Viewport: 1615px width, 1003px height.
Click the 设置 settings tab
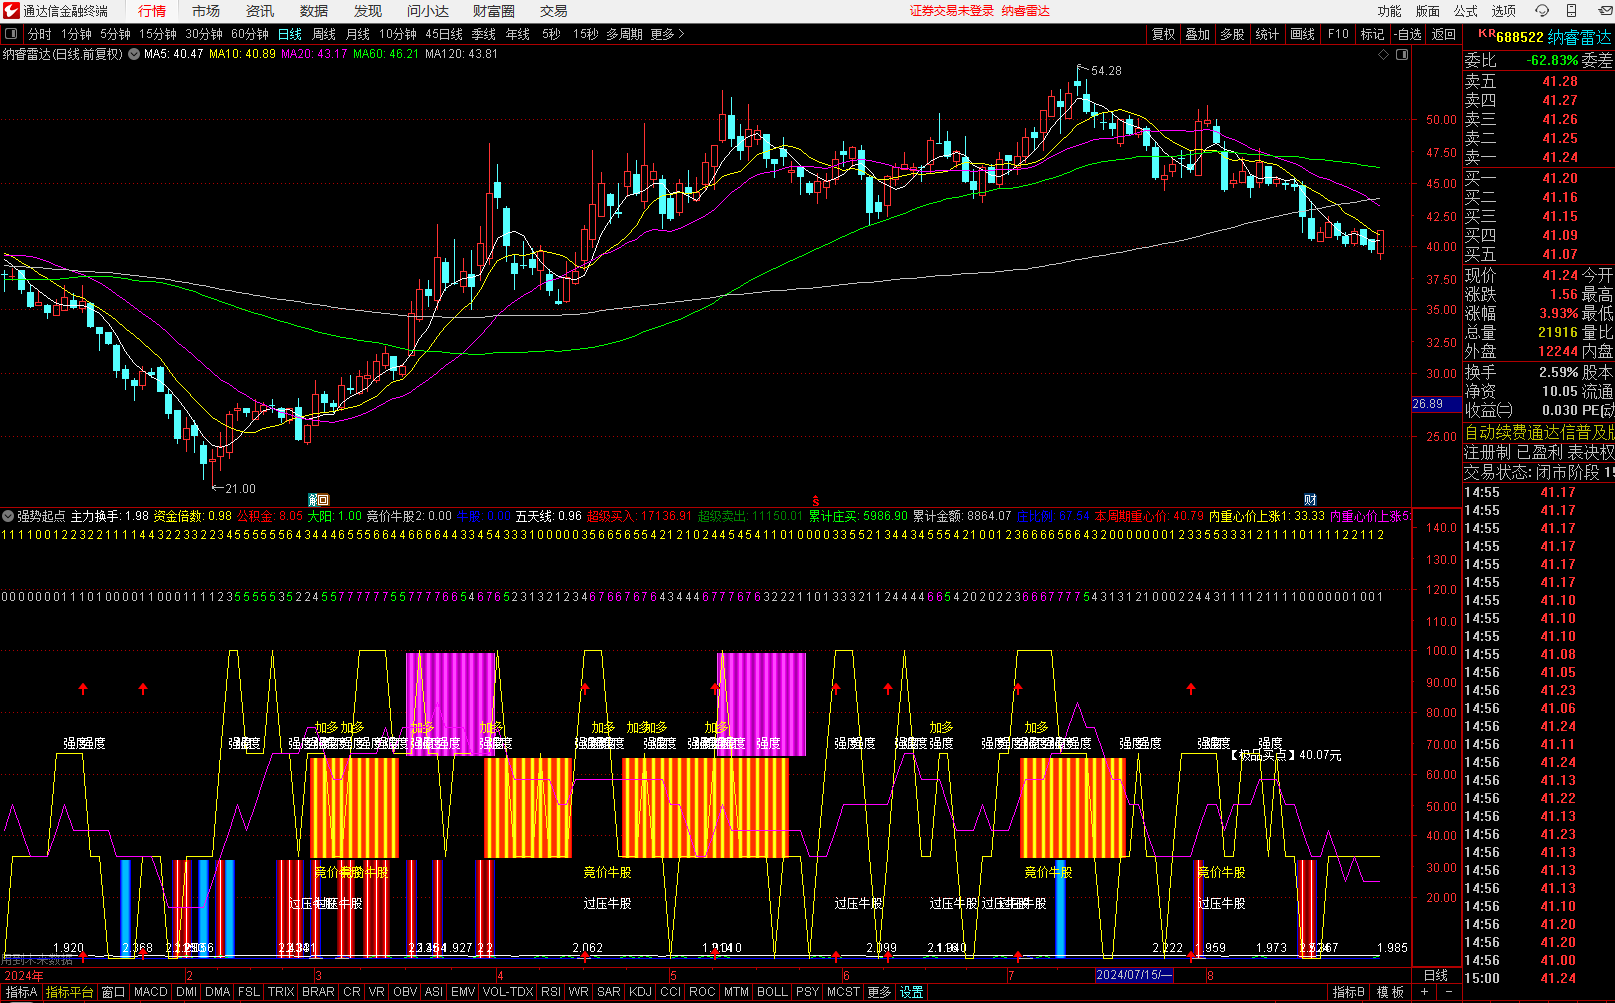click(911, 992)
